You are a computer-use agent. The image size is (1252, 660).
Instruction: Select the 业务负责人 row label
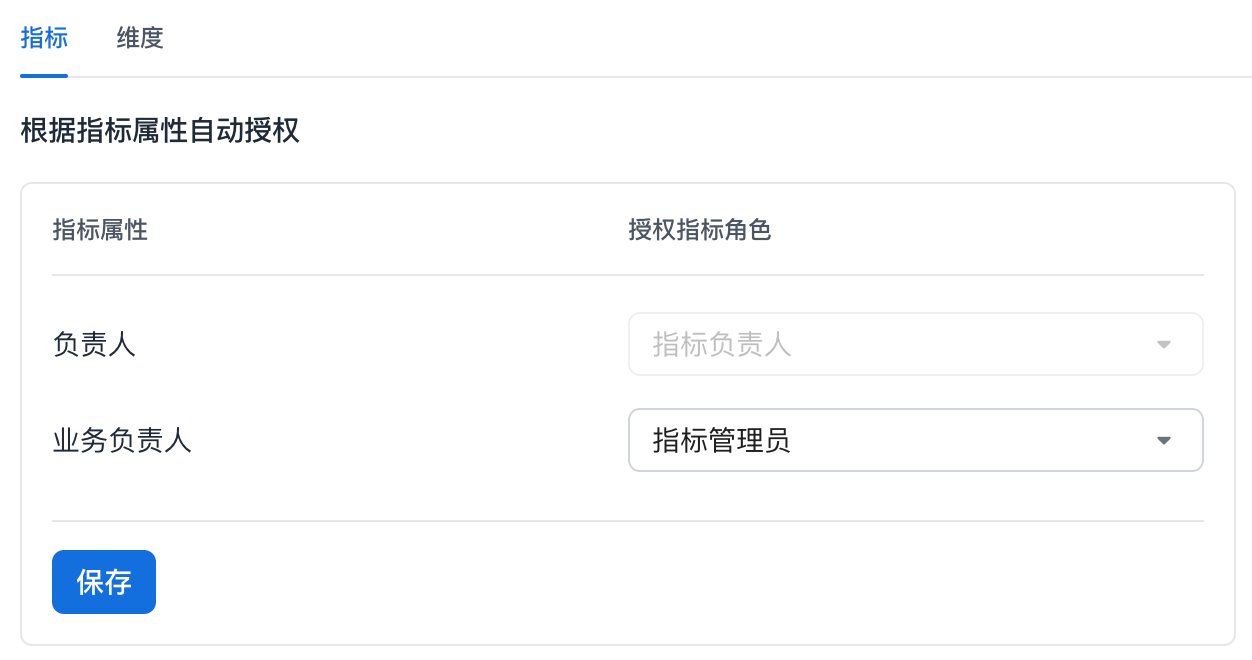point(122,440)
